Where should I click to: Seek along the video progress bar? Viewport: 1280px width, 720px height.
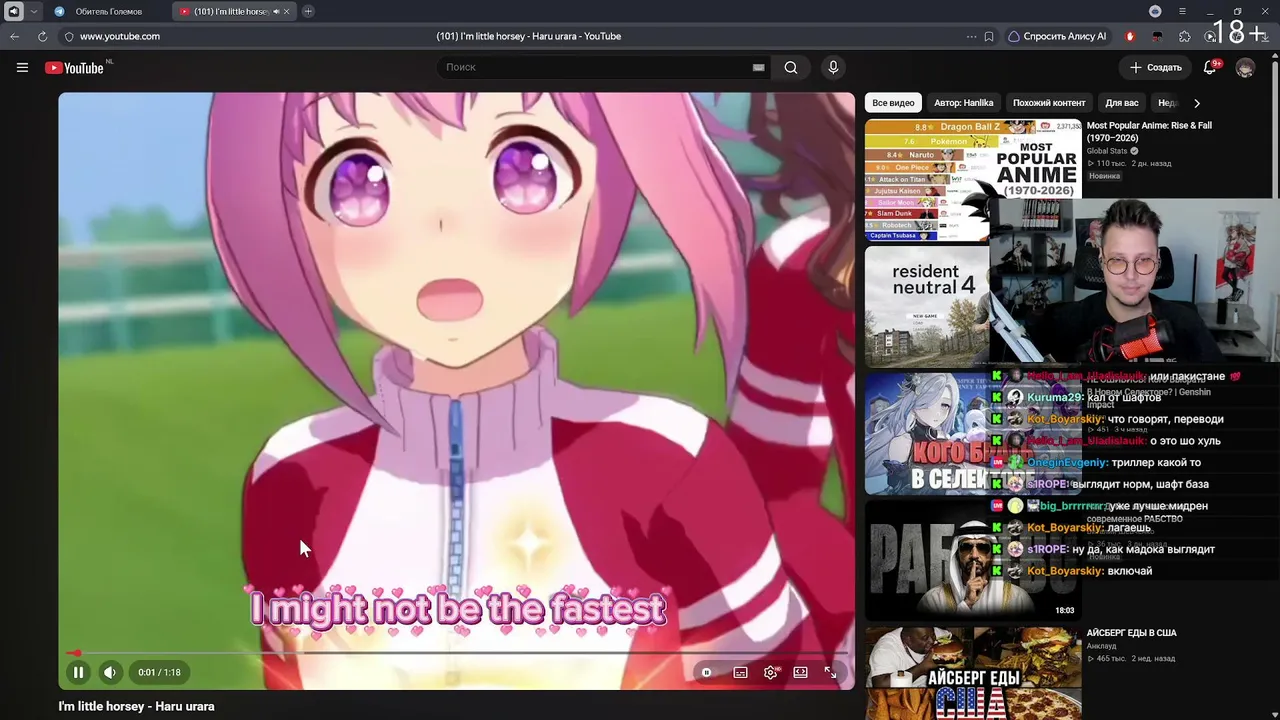pos(457,653)
